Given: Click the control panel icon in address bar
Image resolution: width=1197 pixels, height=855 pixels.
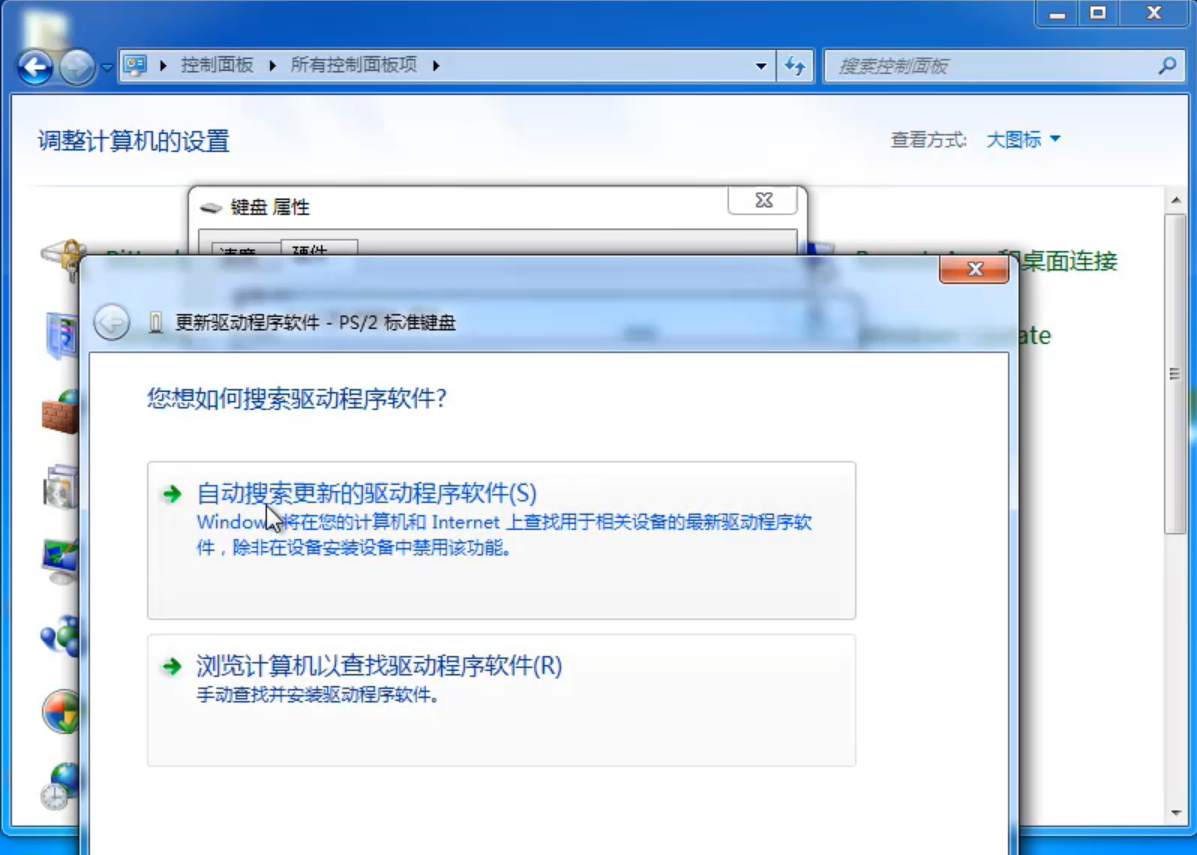Looking at the screenshot, I should coord(135,66).
